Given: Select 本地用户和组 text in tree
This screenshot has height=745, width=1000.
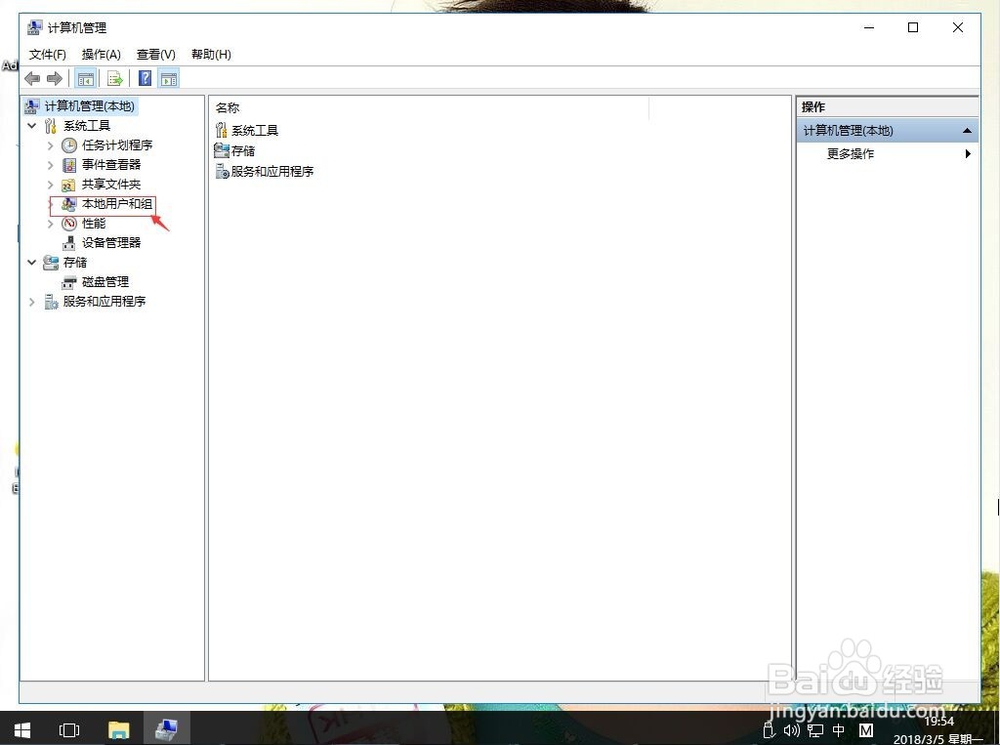Looking at the screenshot, I should [117, 204].
